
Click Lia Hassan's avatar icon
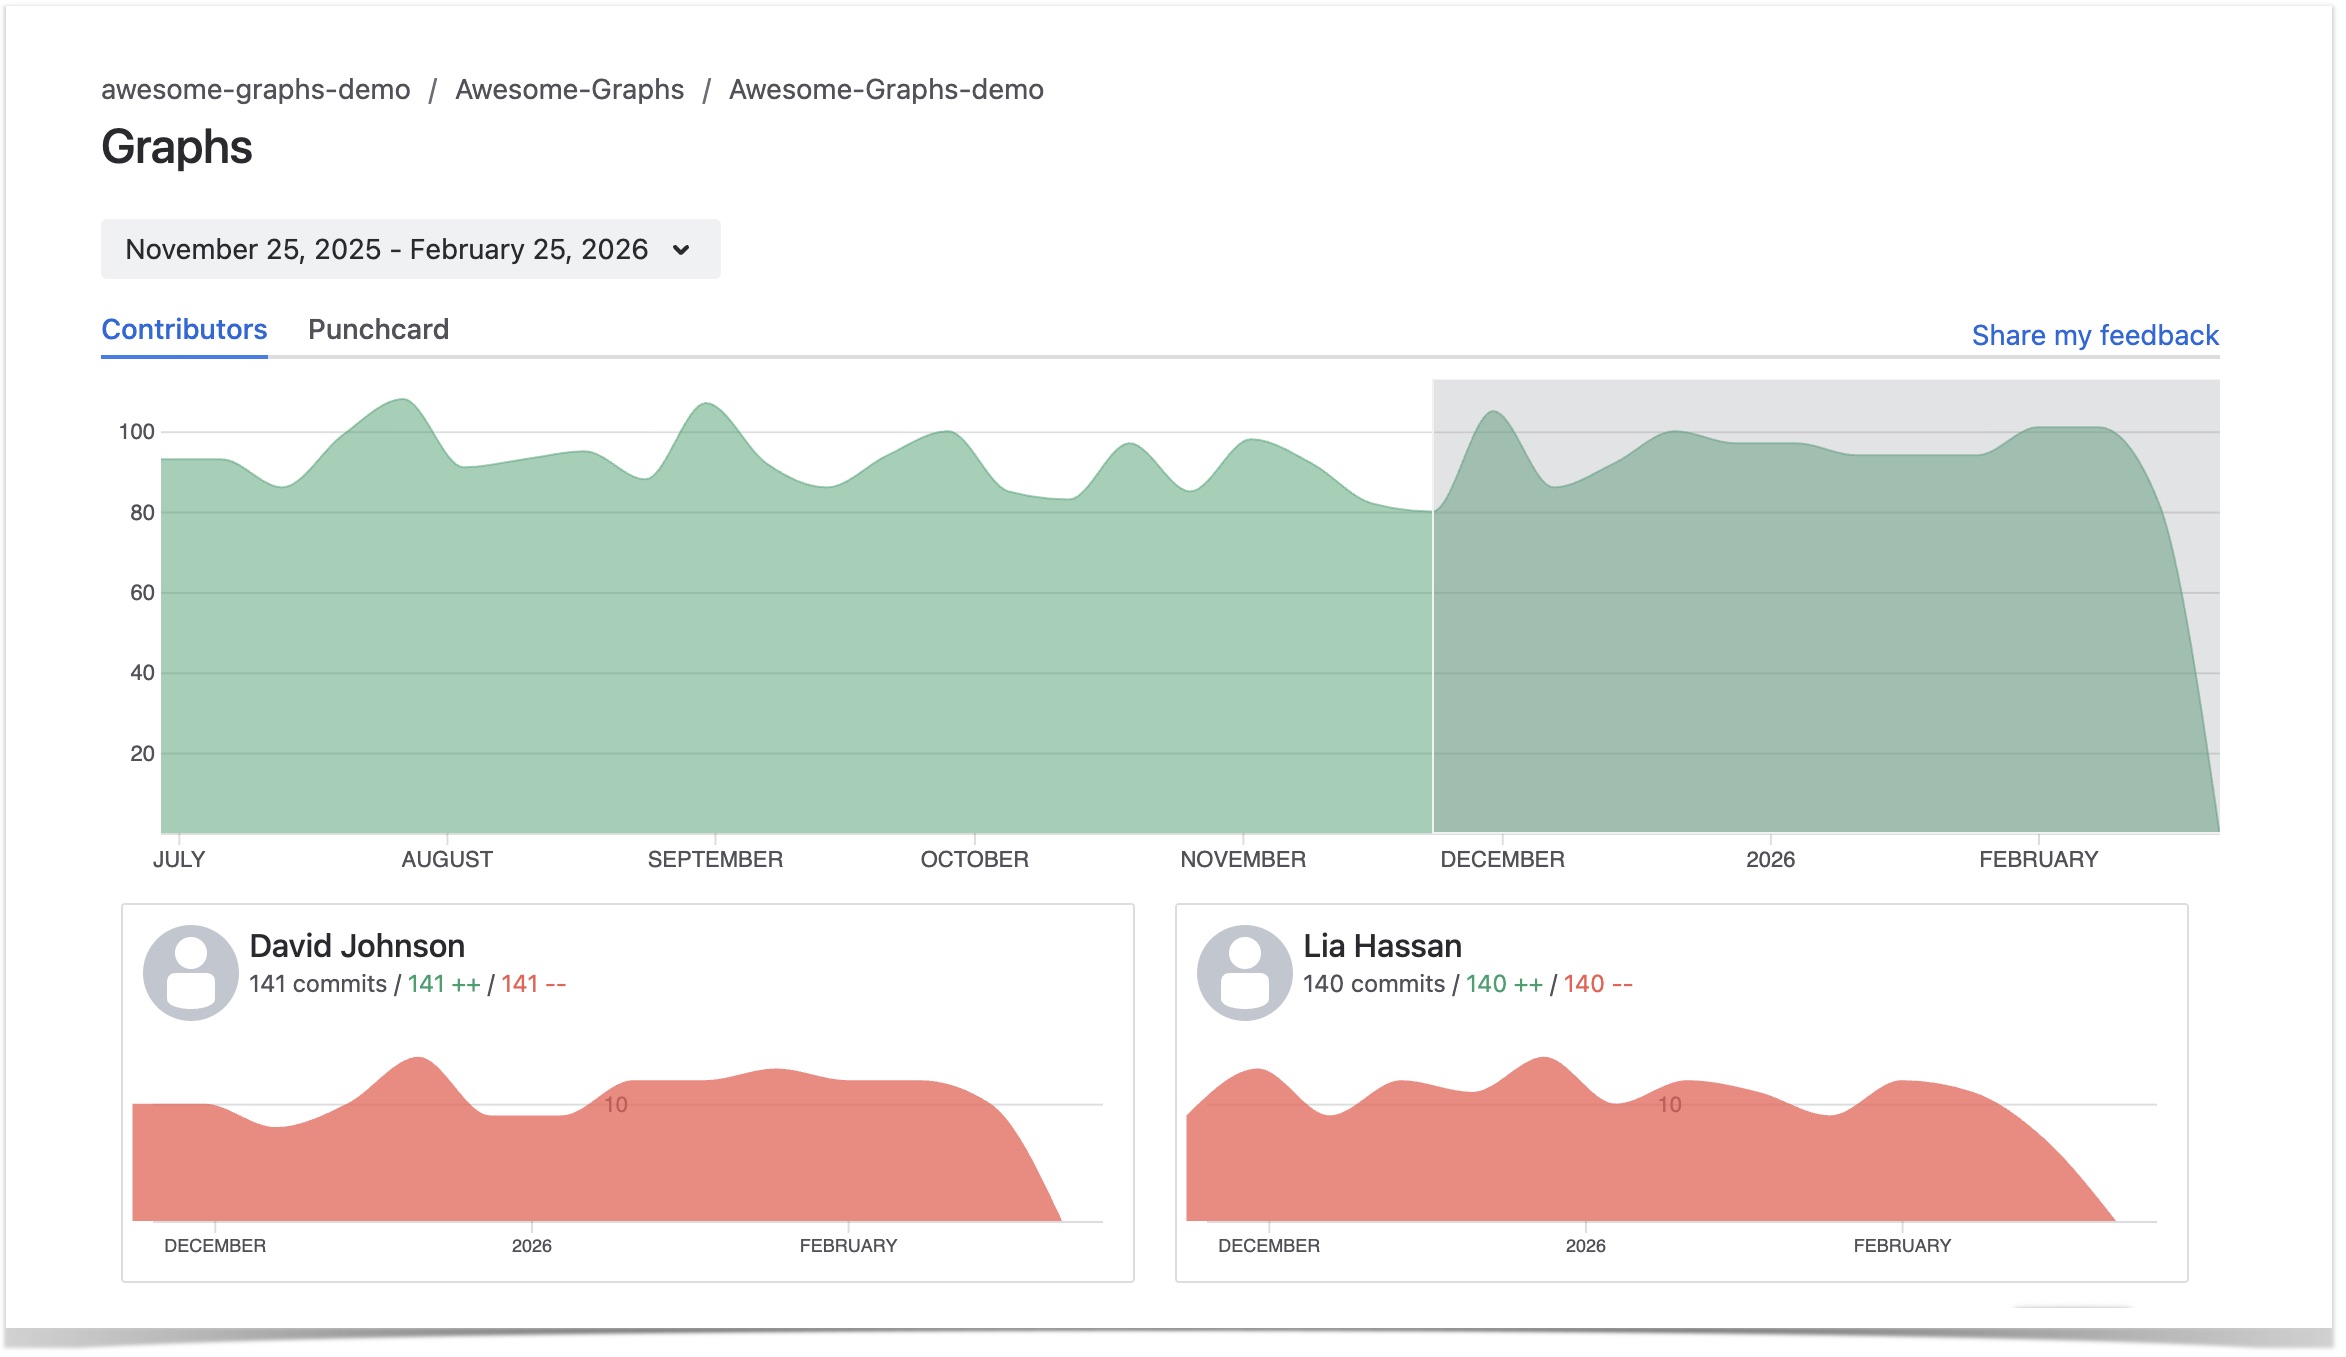(x=1244, y=972)
